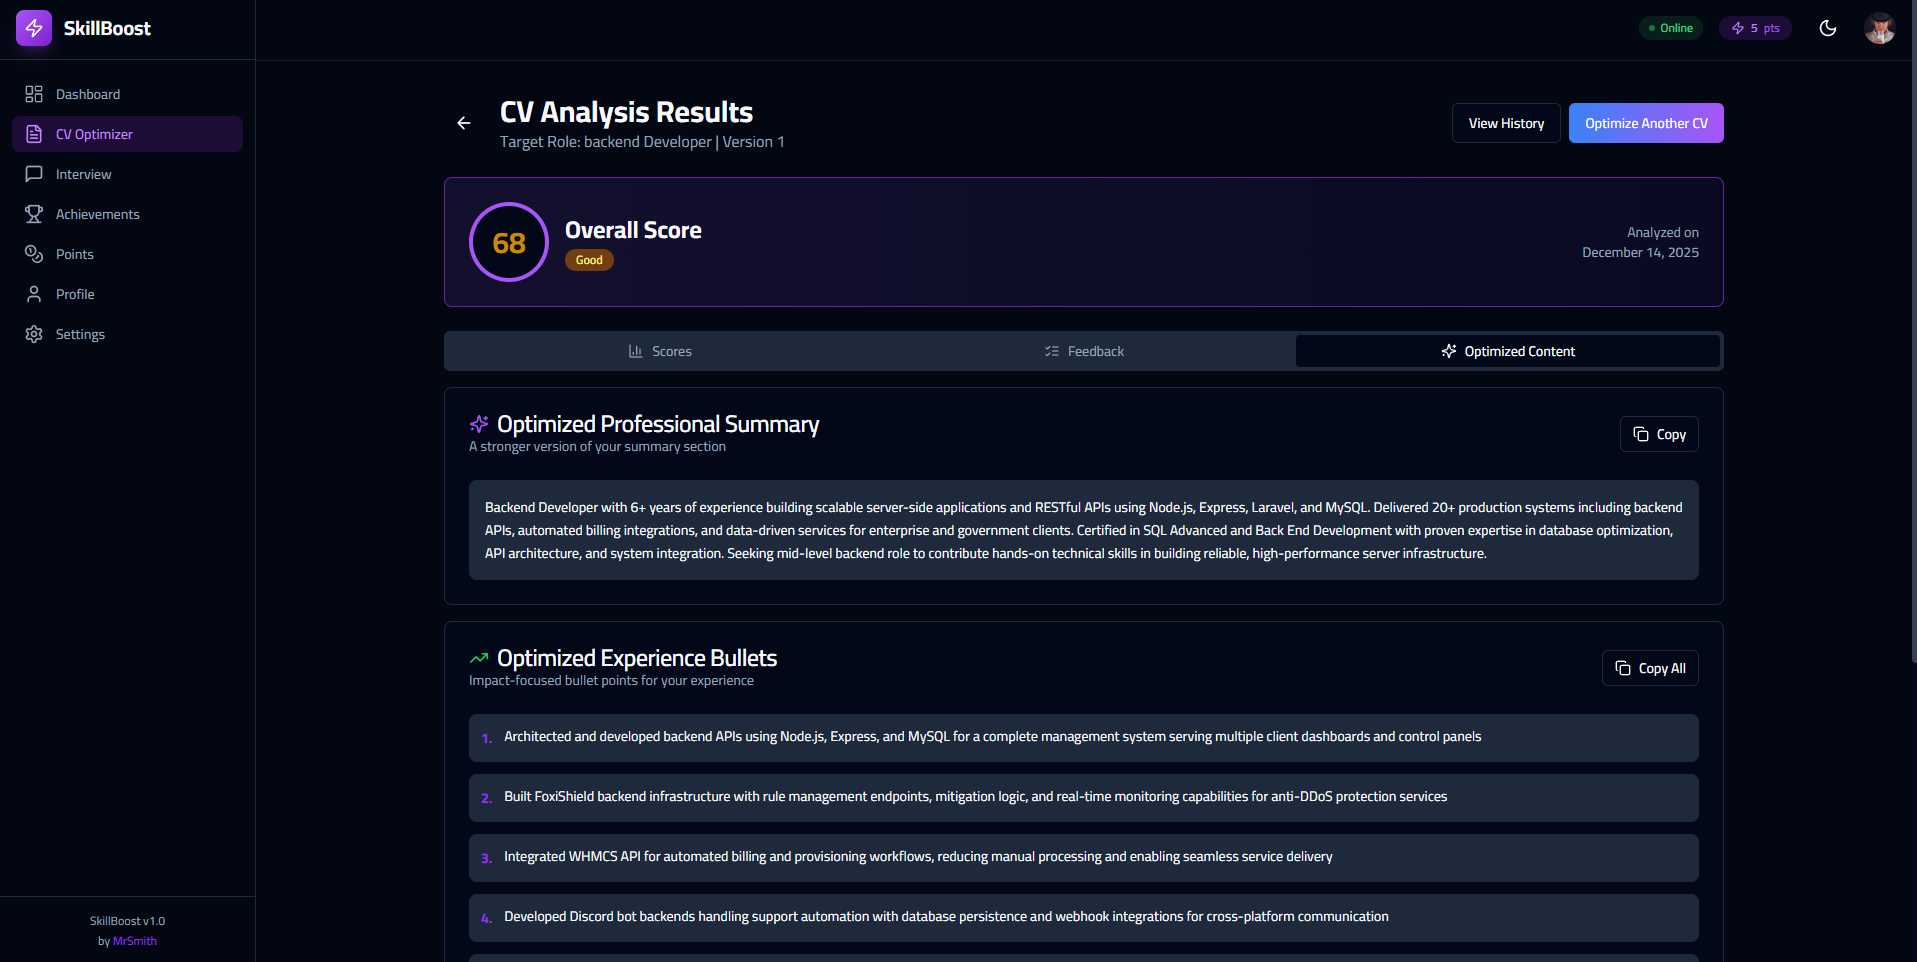Viewport: 1917px width, 962px height.
Task: Click the Achievements trophy icon
Action: coord(33,213)
